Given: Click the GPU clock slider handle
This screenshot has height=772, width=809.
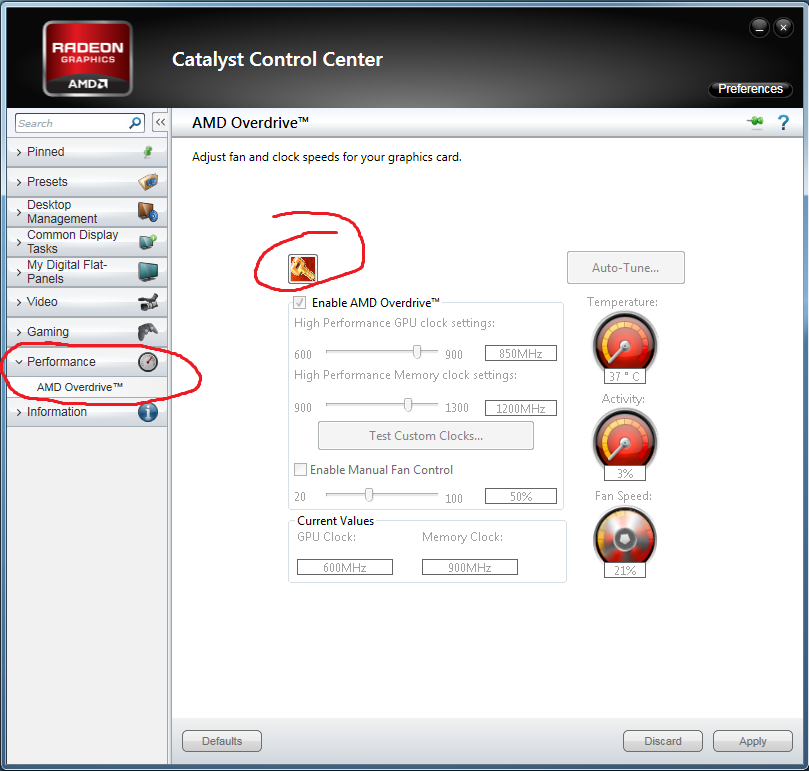Looking at the screenshot, I should [x=417, y=352].
